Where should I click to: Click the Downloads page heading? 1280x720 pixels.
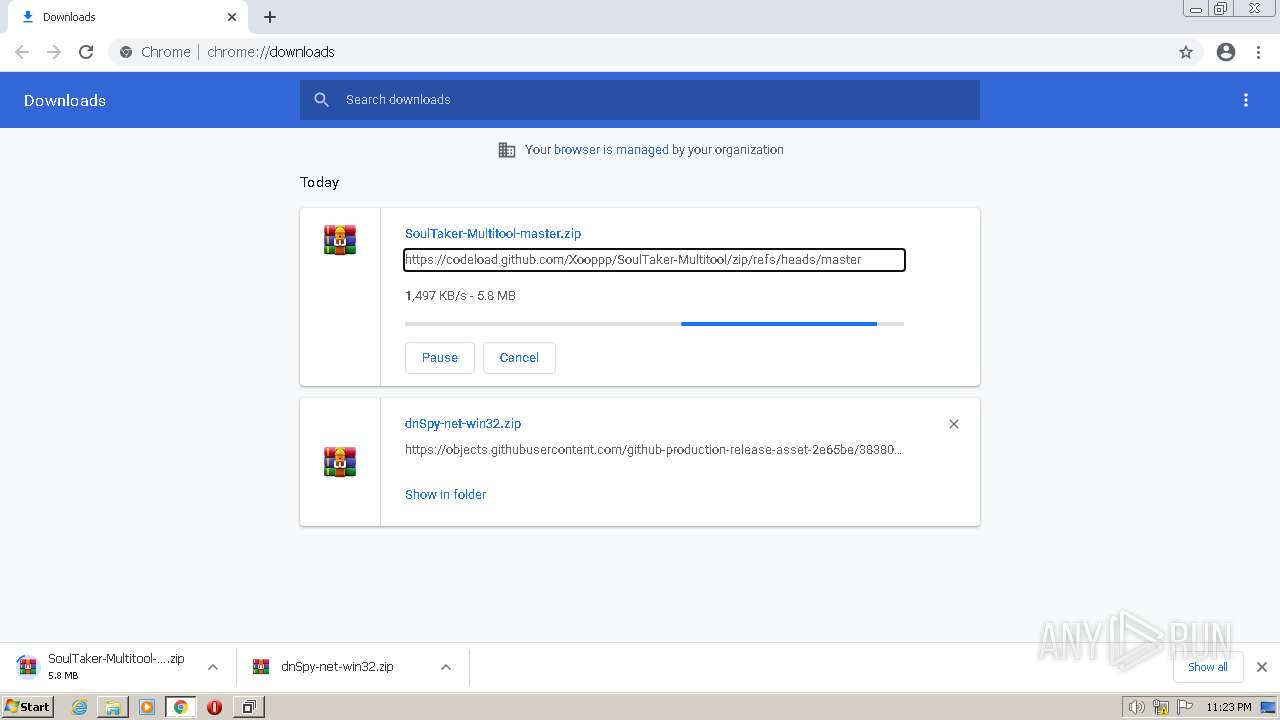click(65, 100)
